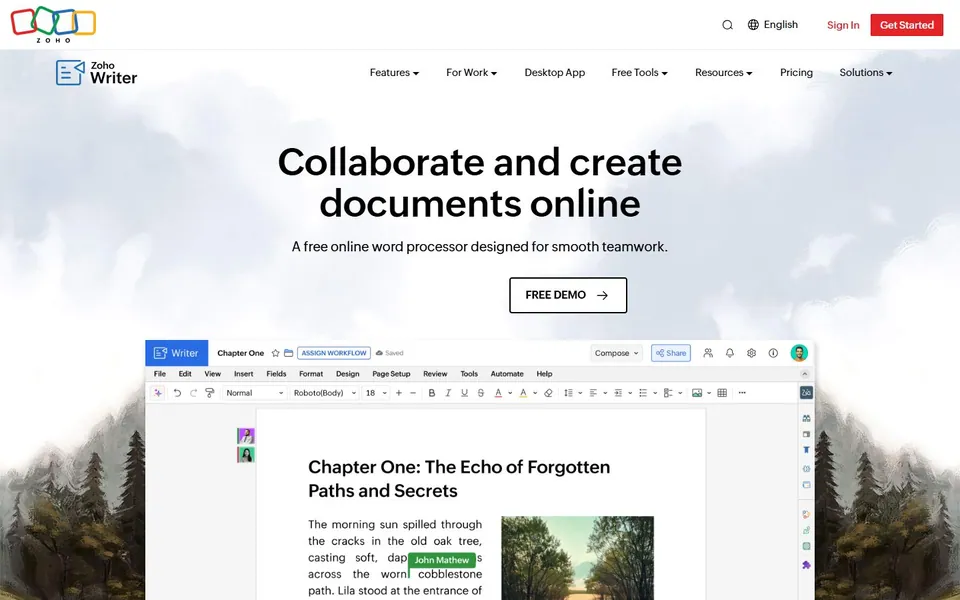The width and height of the screenshot is (960, 600).
Task: Collapse the editor menu bar chevron
Action: pyautogui.click(x=804, y=374)
